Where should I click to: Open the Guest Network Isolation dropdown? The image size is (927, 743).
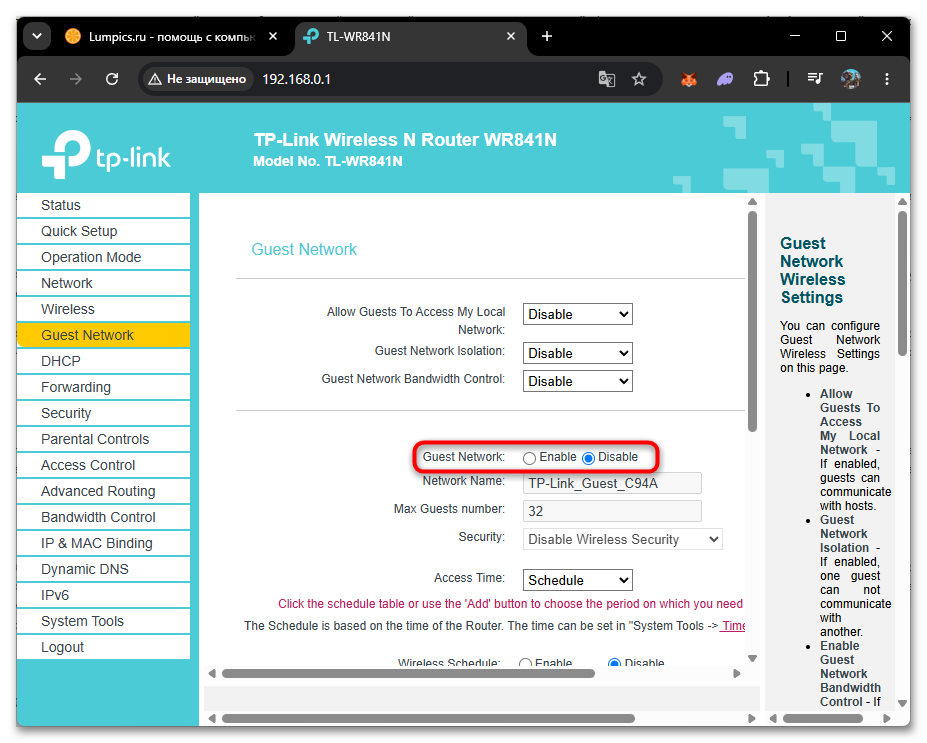[578, 353]
